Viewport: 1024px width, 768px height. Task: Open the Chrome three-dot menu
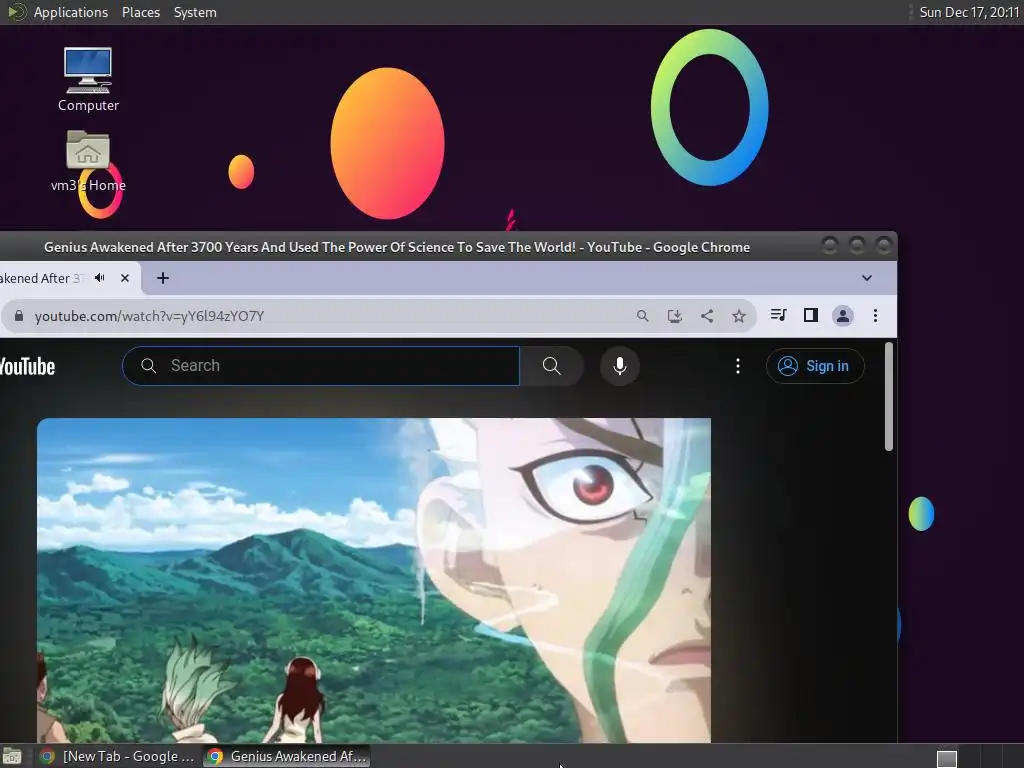875,316
